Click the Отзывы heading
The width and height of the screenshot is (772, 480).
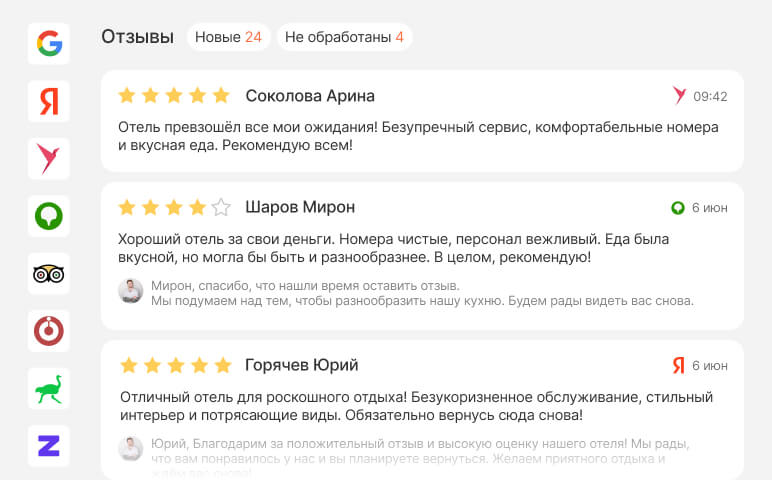[137, 37]
